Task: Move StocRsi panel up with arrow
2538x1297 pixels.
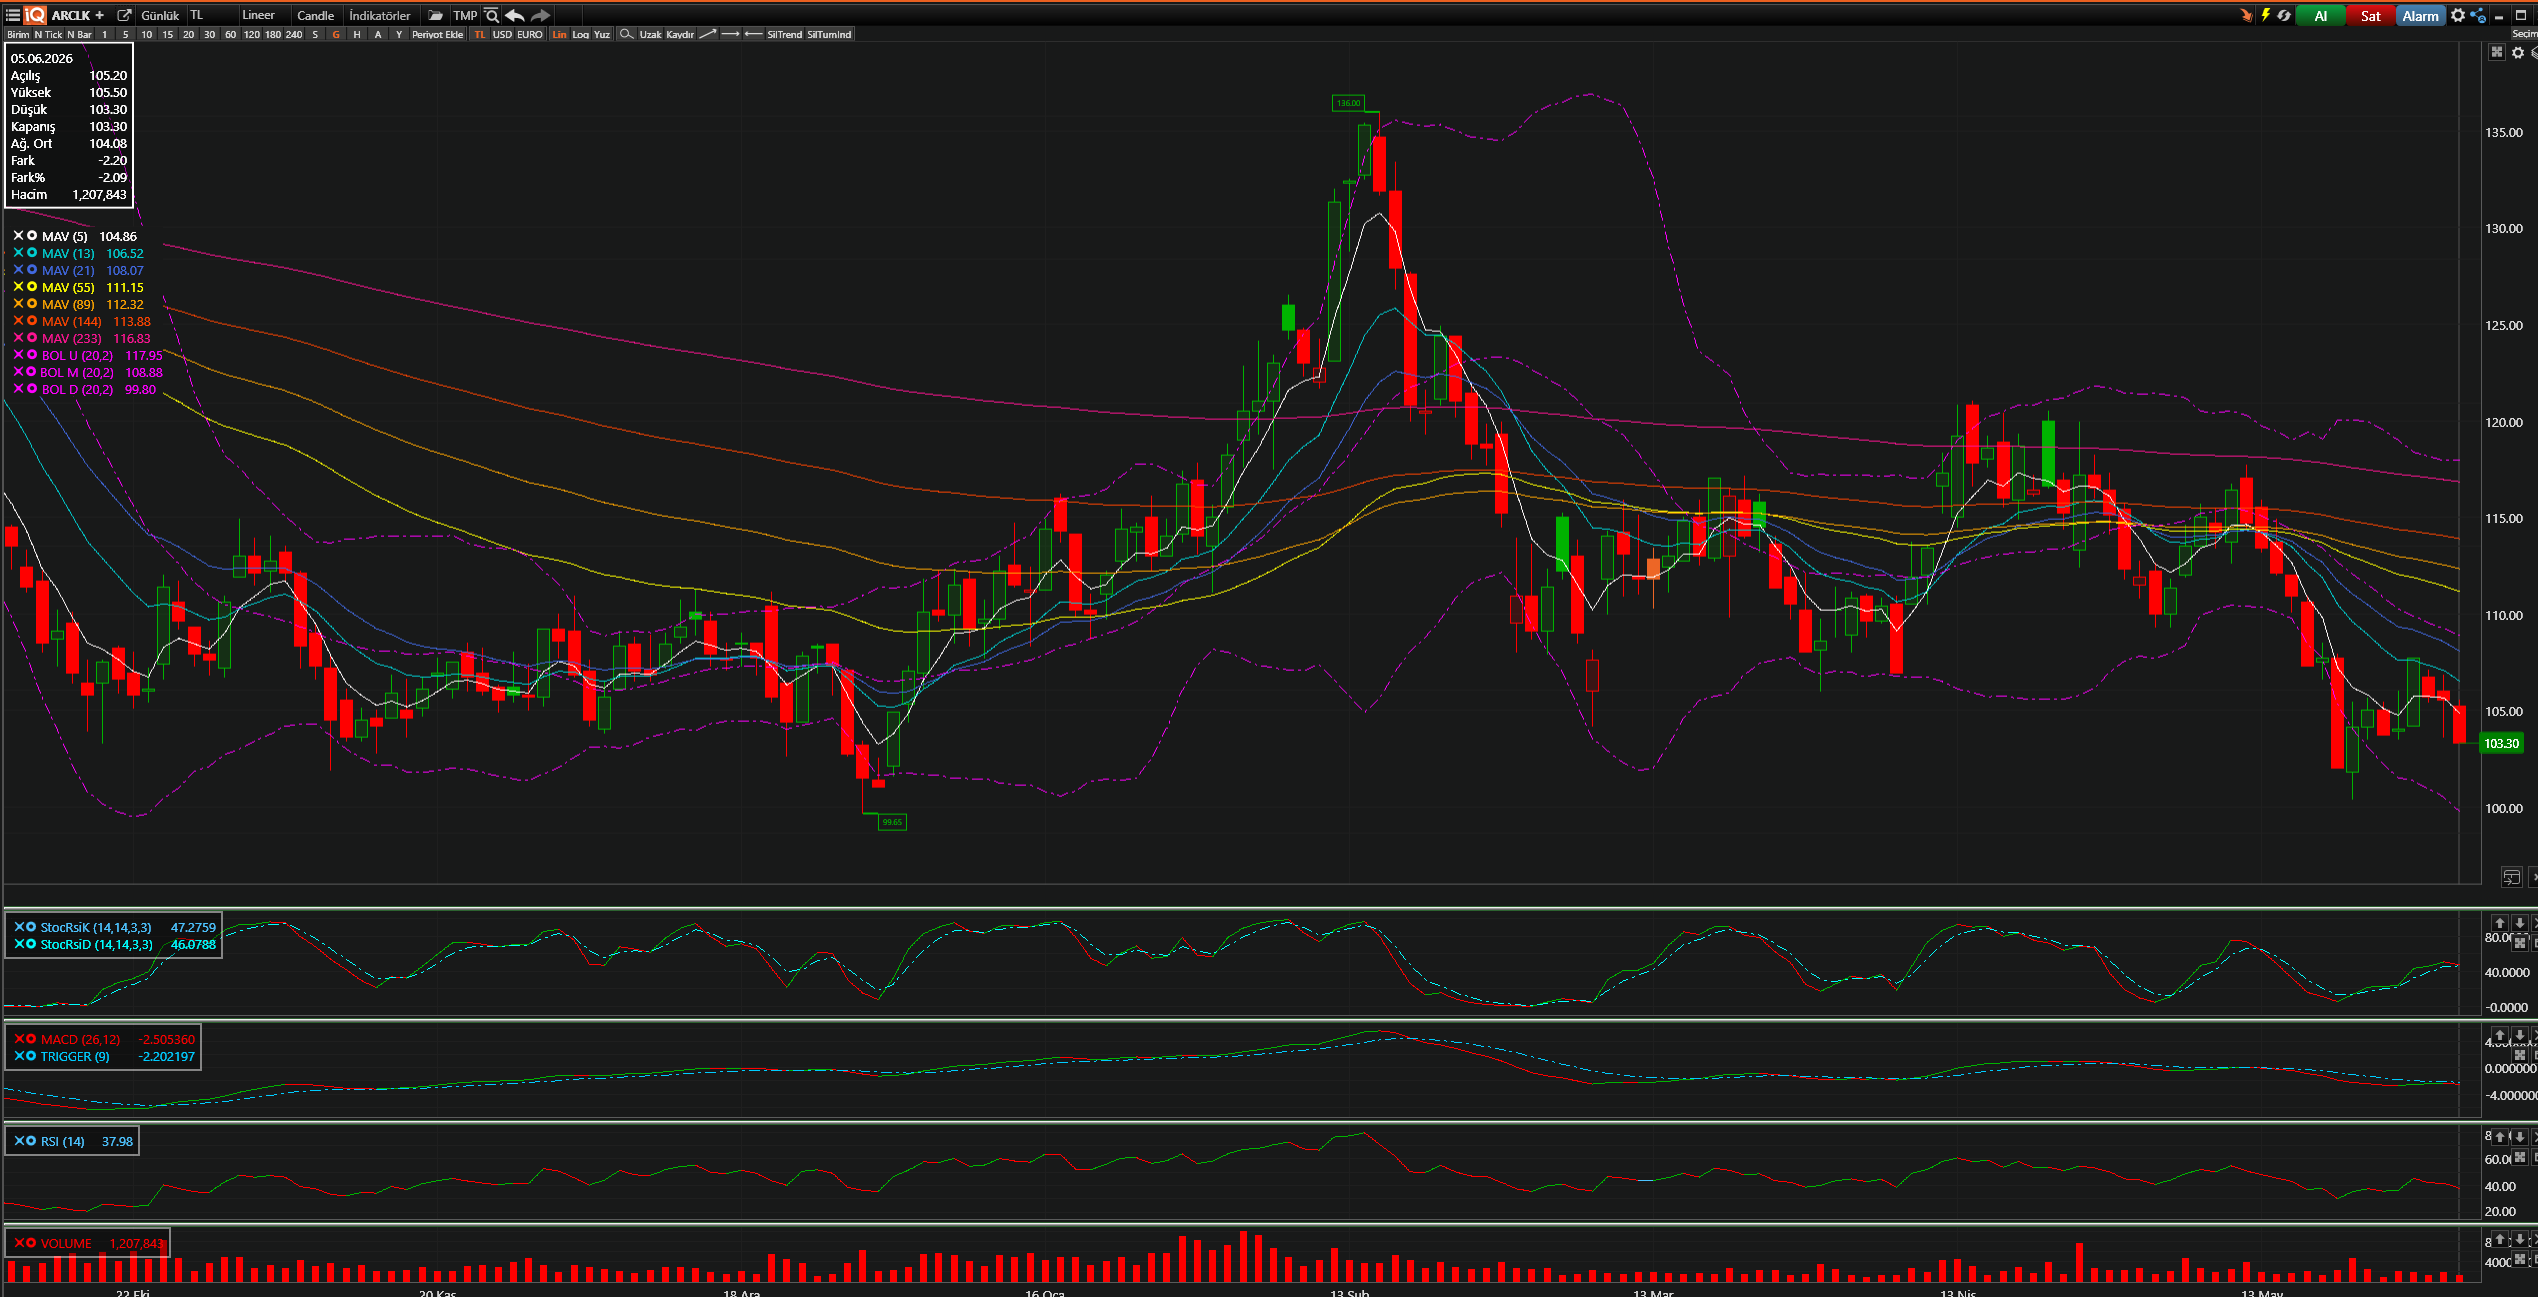Action: point(2499,923)
